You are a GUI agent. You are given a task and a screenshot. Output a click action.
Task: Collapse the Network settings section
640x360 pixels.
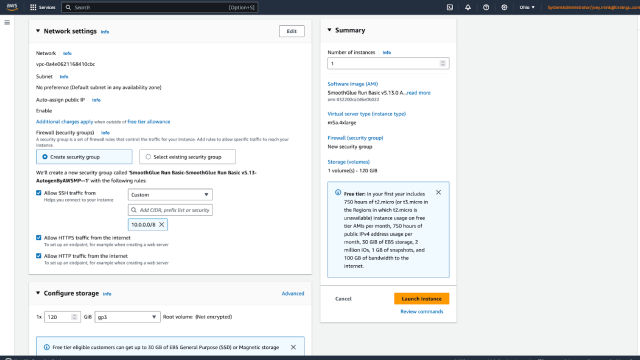click(38, 31)
